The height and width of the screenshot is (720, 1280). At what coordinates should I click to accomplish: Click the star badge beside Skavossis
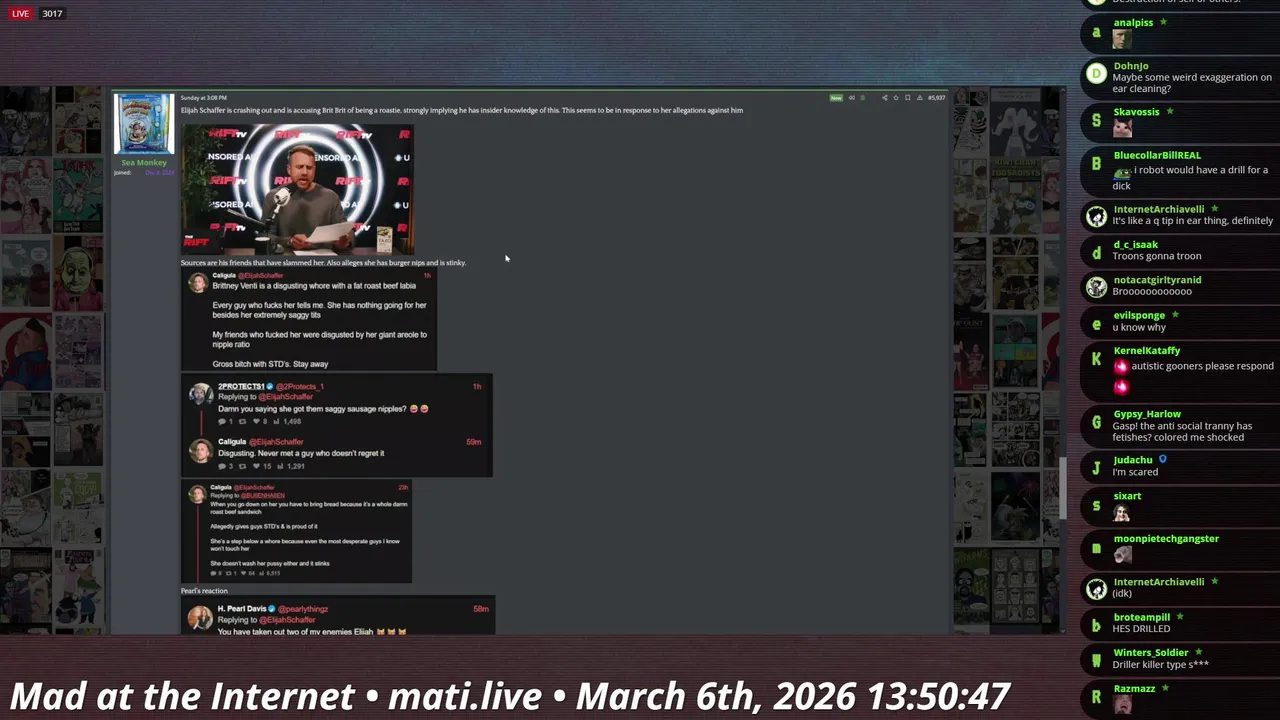tap(1169, 111)
